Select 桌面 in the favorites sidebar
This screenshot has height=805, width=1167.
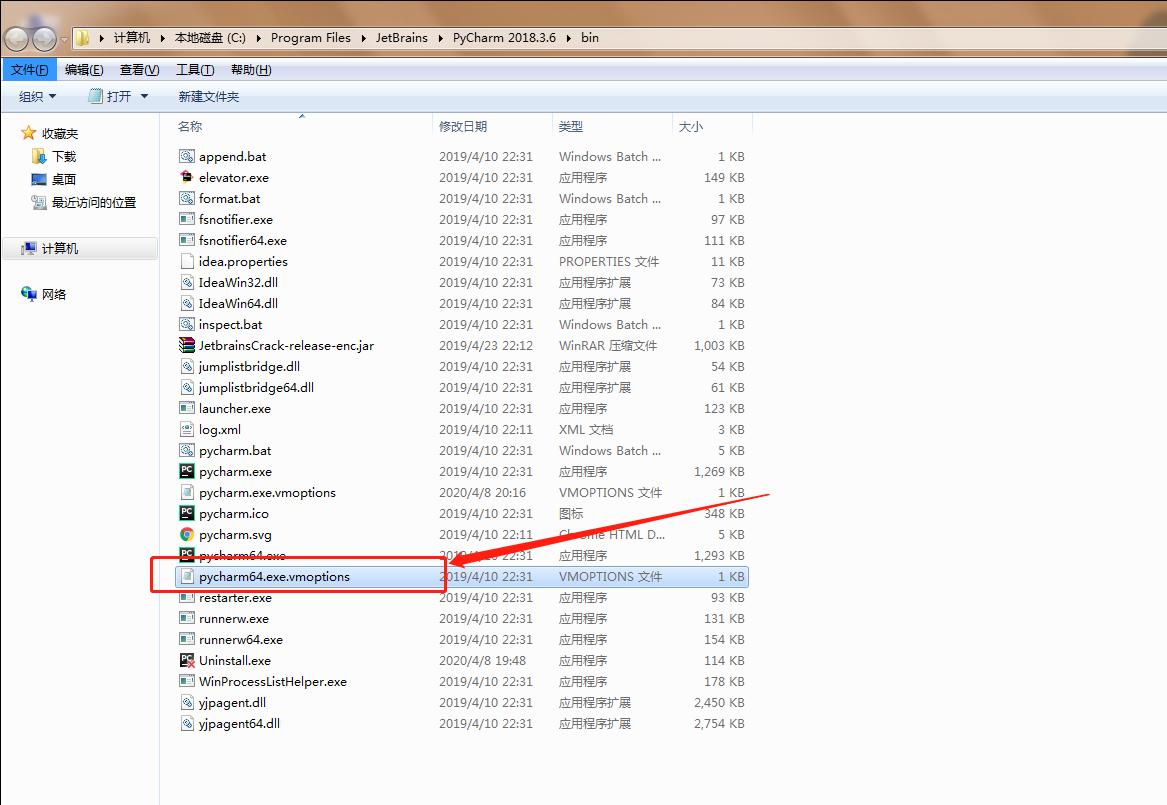point(64,179)
